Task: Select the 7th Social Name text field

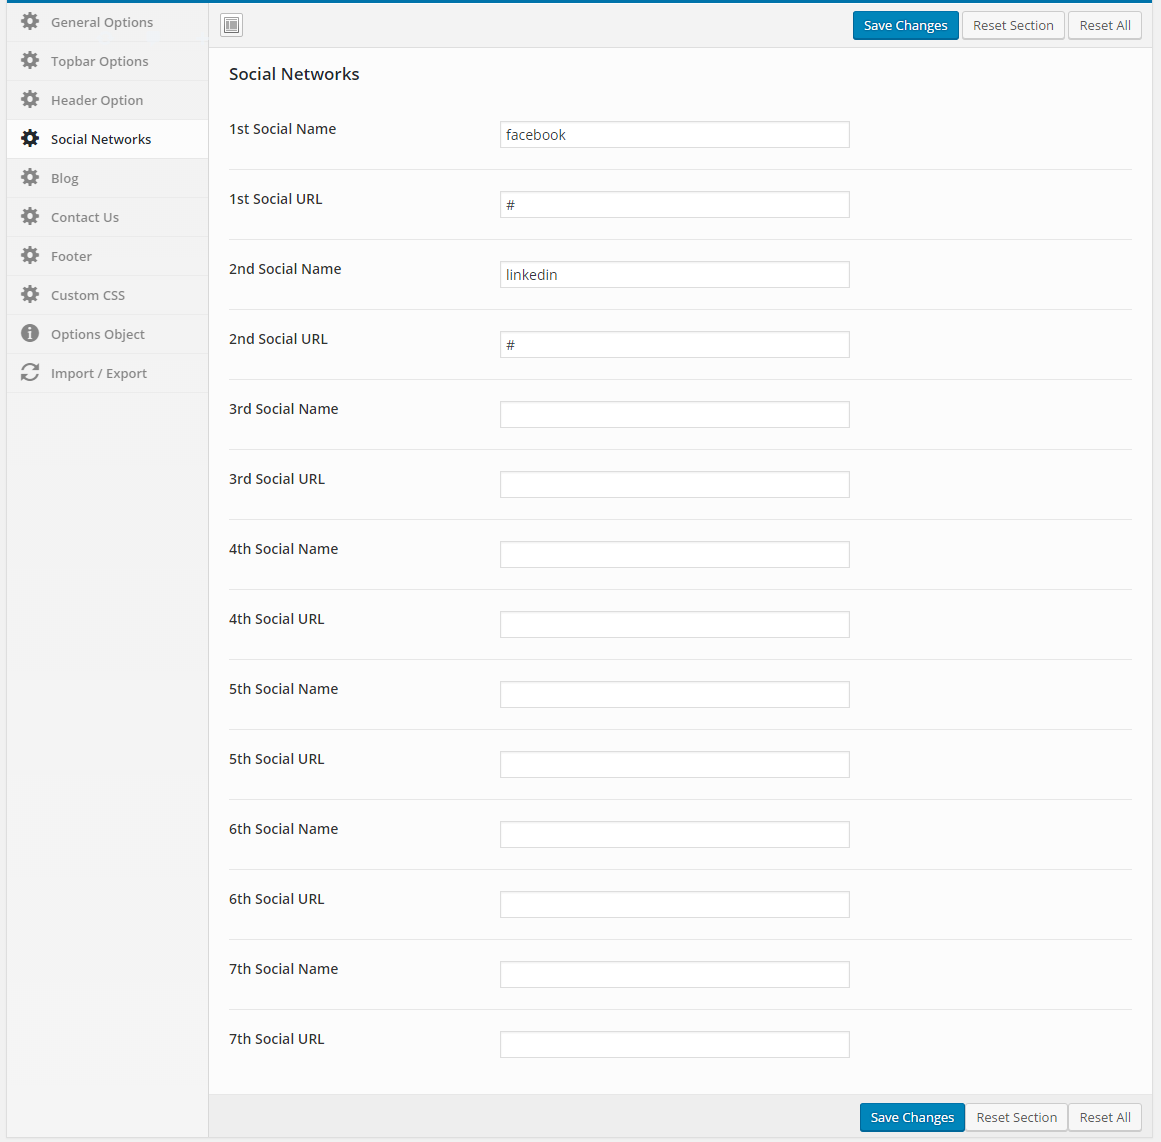Action: 674,975
